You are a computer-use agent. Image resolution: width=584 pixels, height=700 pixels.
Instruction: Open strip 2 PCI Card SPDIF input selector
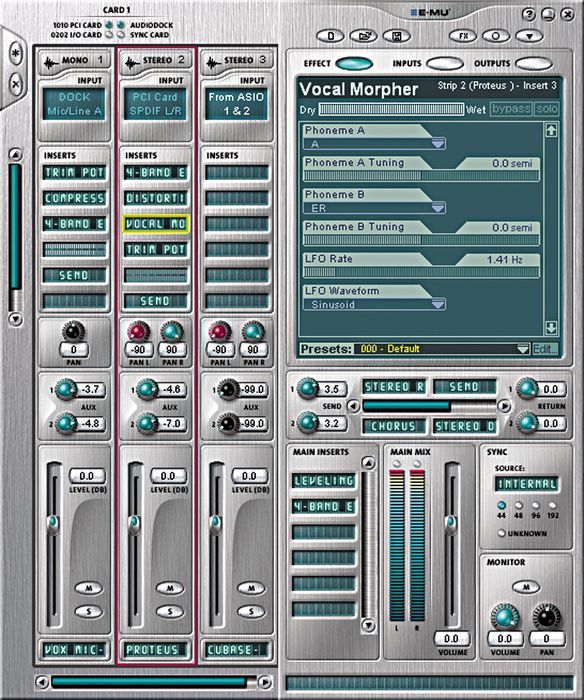(155, 104)
